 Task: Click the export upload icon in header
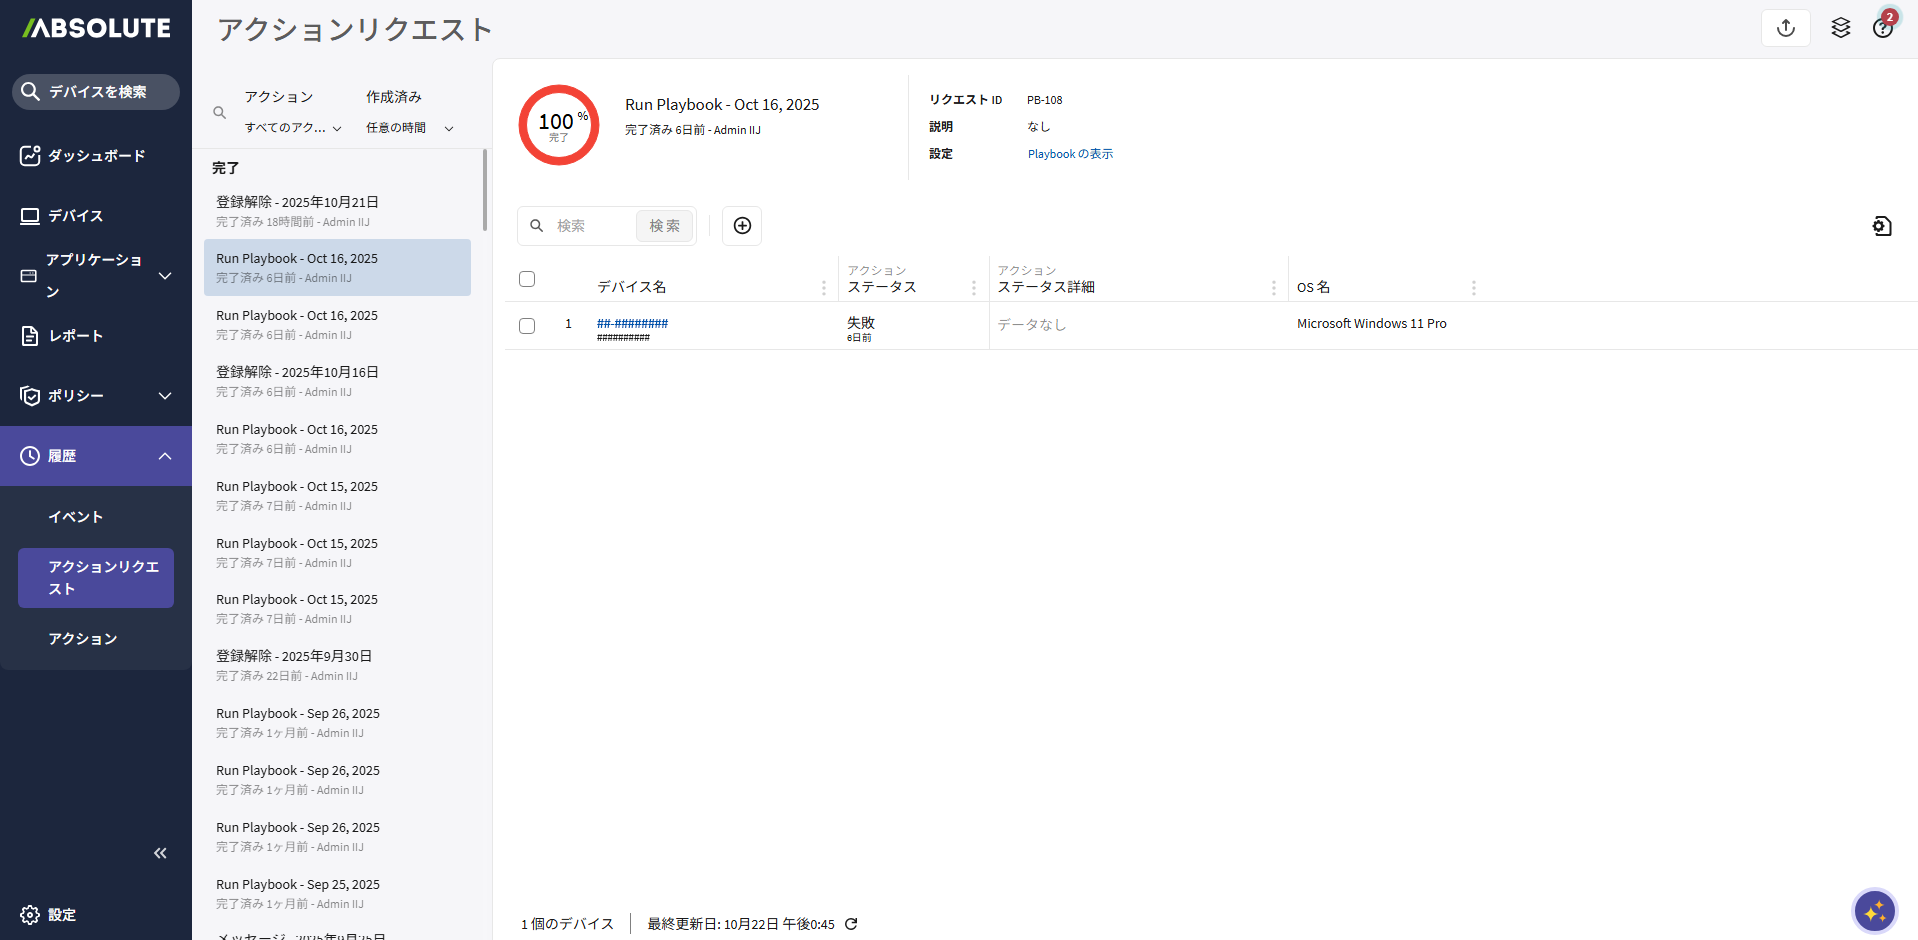(1785, 28)
